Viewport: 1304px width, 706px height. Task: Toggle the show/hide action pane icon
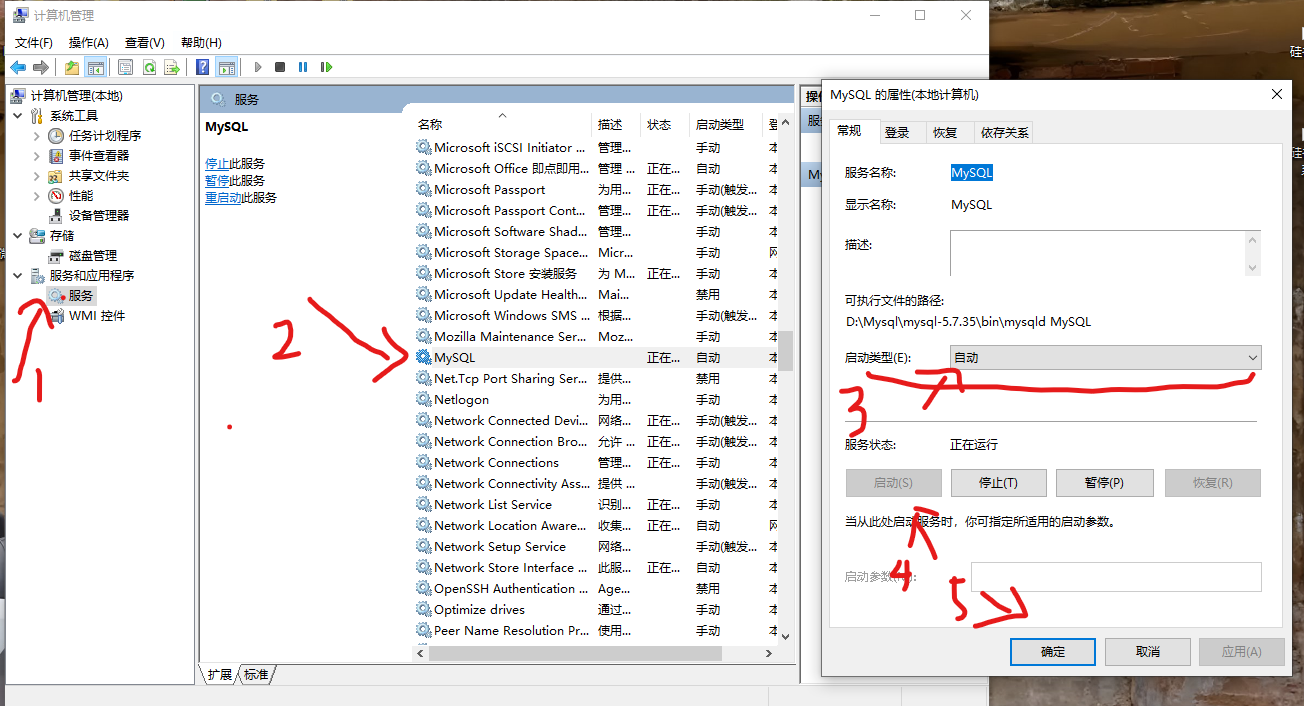coord(227,67)
